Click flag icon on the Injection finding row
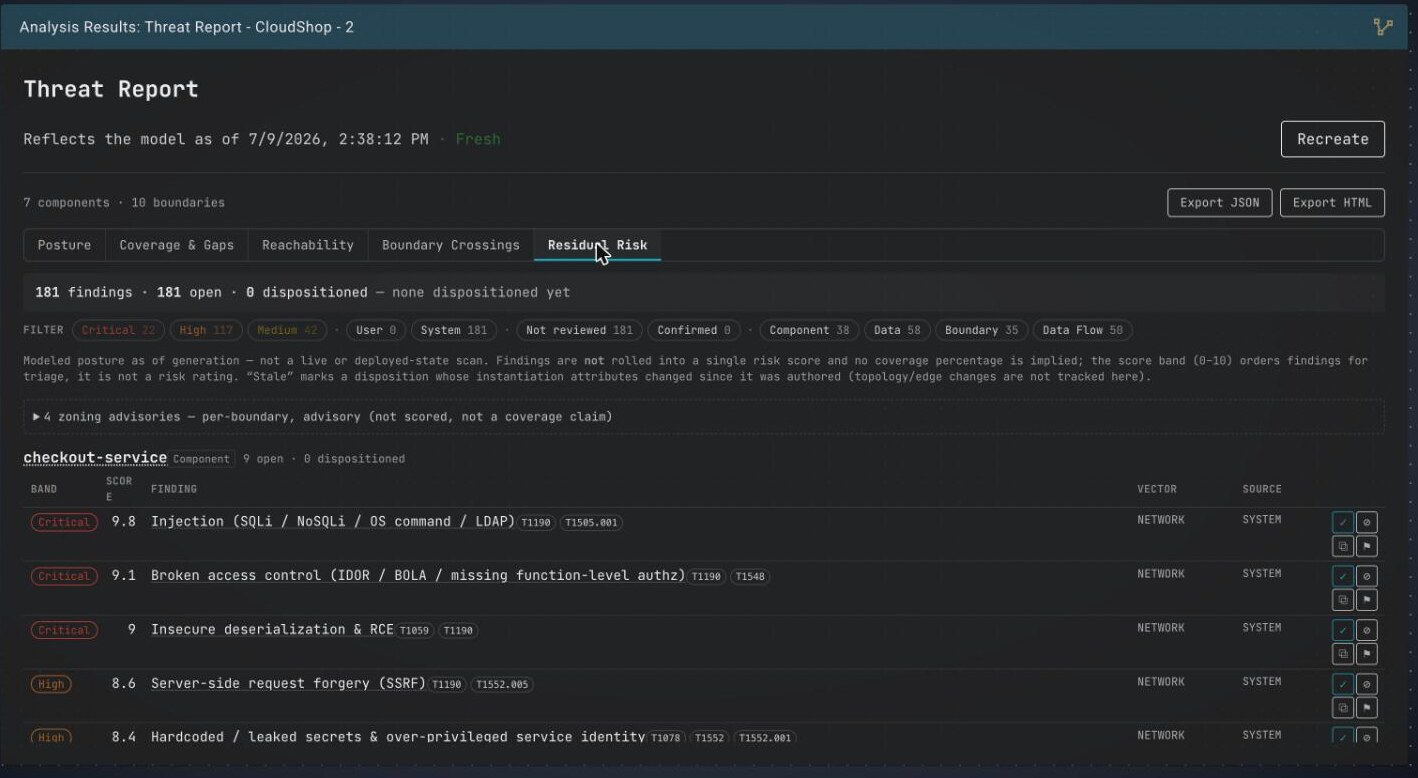Image resolution: width=1418 pixels, height=778 pixels. point(1366,546)
